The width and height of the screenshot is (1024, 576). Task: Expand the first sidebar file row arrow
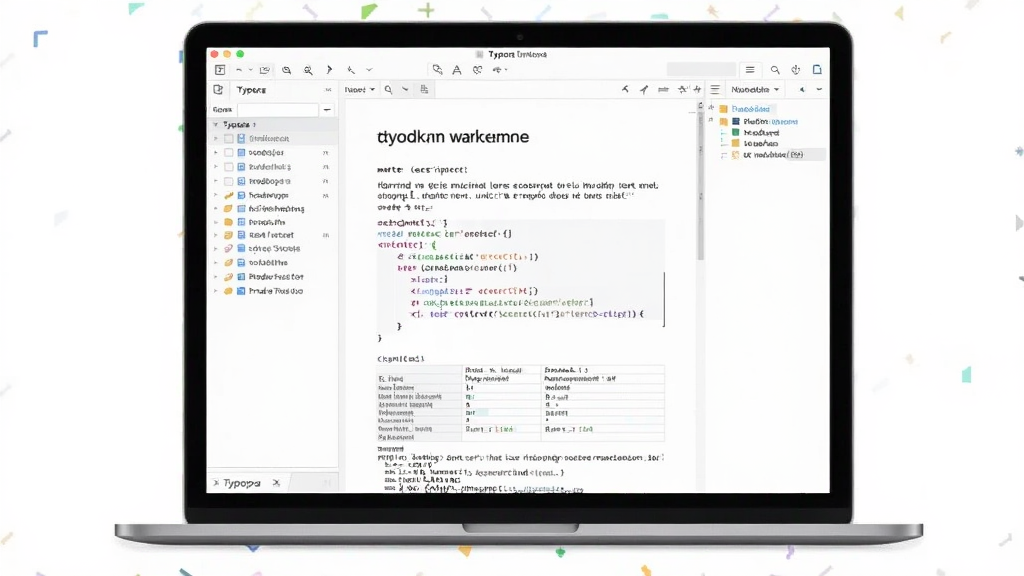tap(216, 138)
